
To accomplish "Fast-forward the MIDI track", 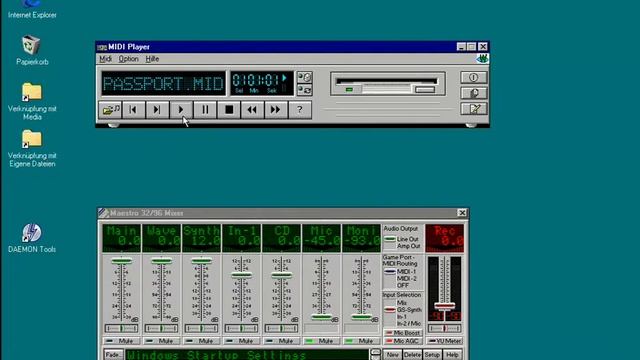I will (276, 110).
